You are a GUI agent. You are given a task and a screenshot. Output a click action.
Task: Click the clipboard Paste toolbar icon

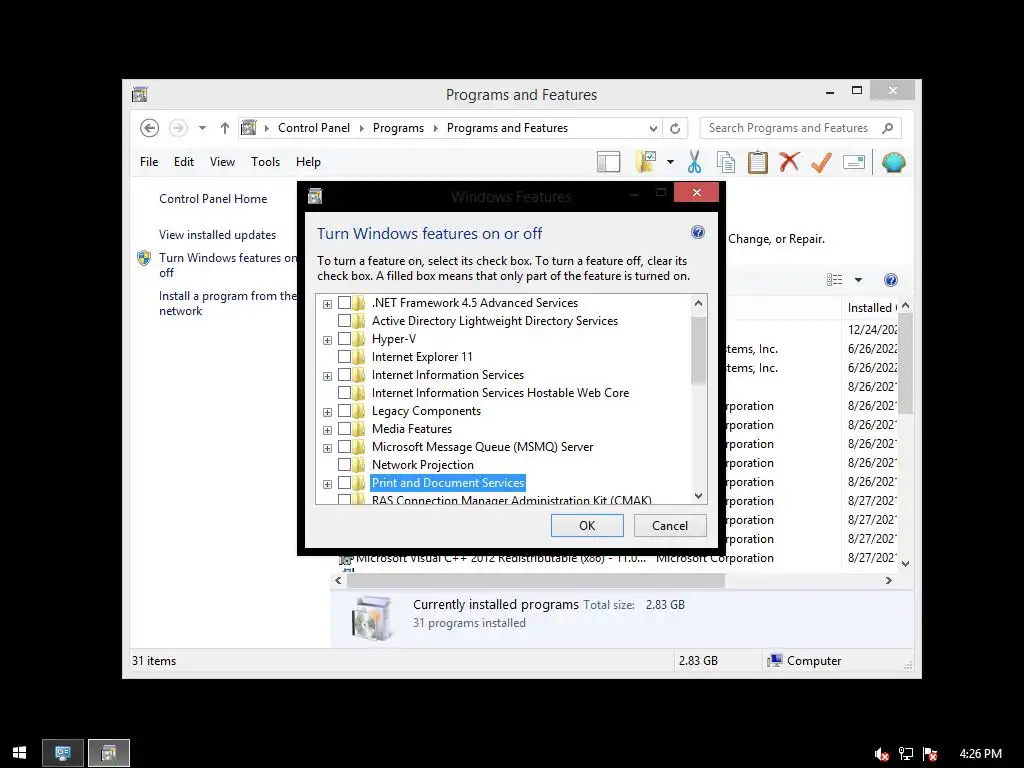[758, 162]
